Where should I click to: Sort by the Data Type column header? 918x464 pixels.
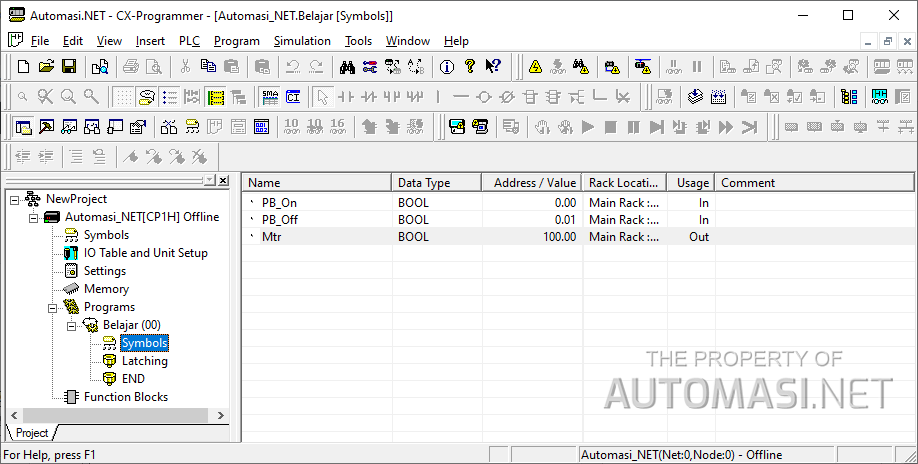pos(436,183)
